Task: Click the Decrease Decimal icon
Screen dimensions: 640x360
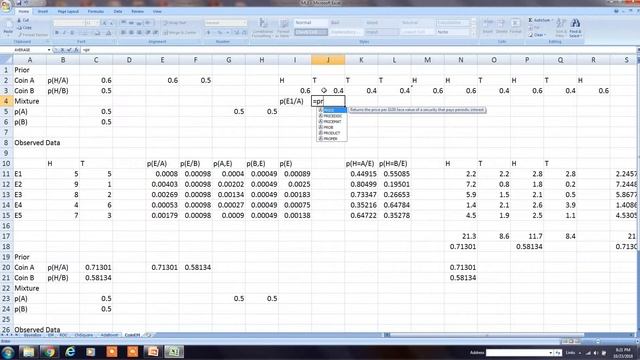Action: click(x=244, y=33)
